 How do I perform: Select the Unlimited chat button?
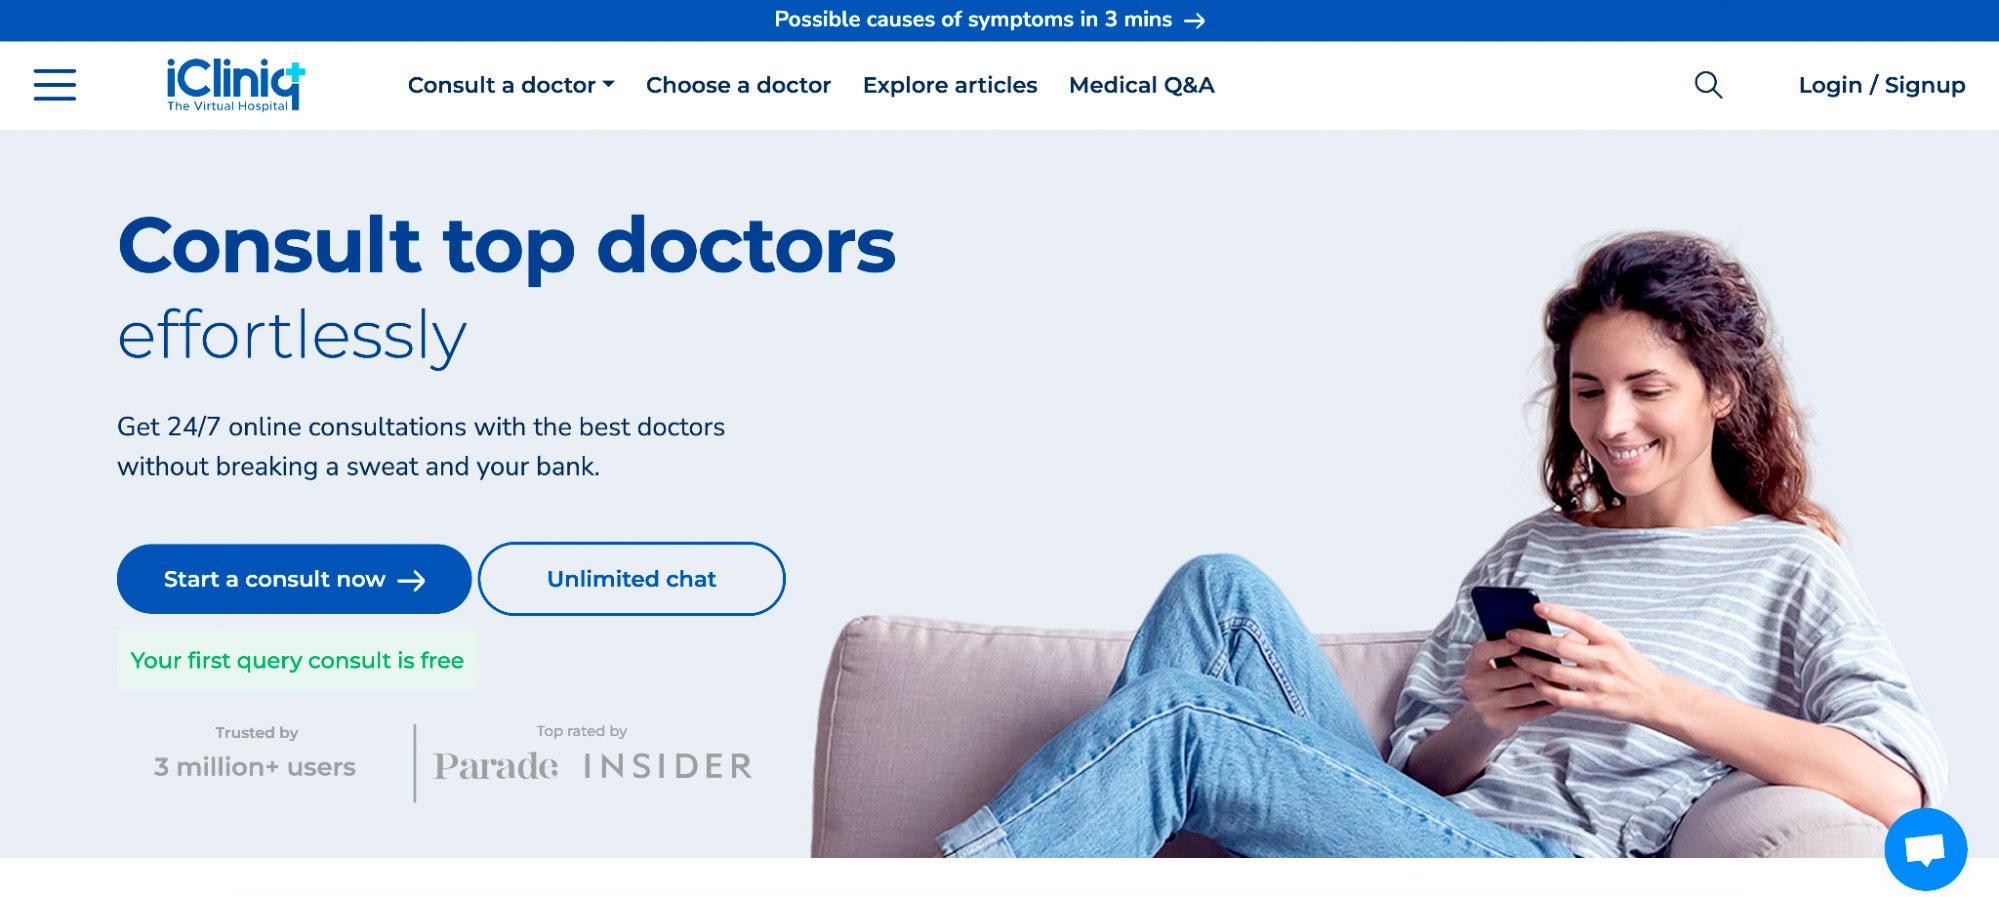point(631,579)
